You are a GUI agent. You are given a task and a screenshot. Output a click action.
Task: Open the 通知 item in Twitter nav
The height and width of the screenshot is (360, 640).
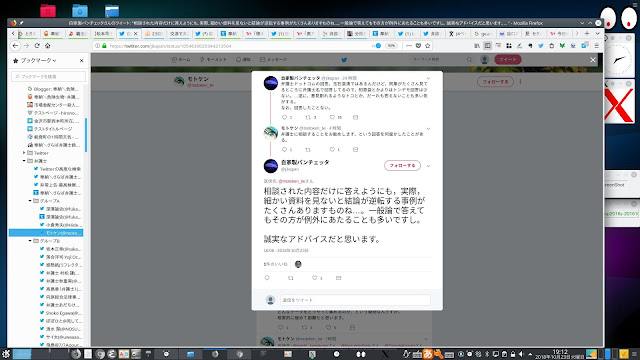click(x=243, y=60)
